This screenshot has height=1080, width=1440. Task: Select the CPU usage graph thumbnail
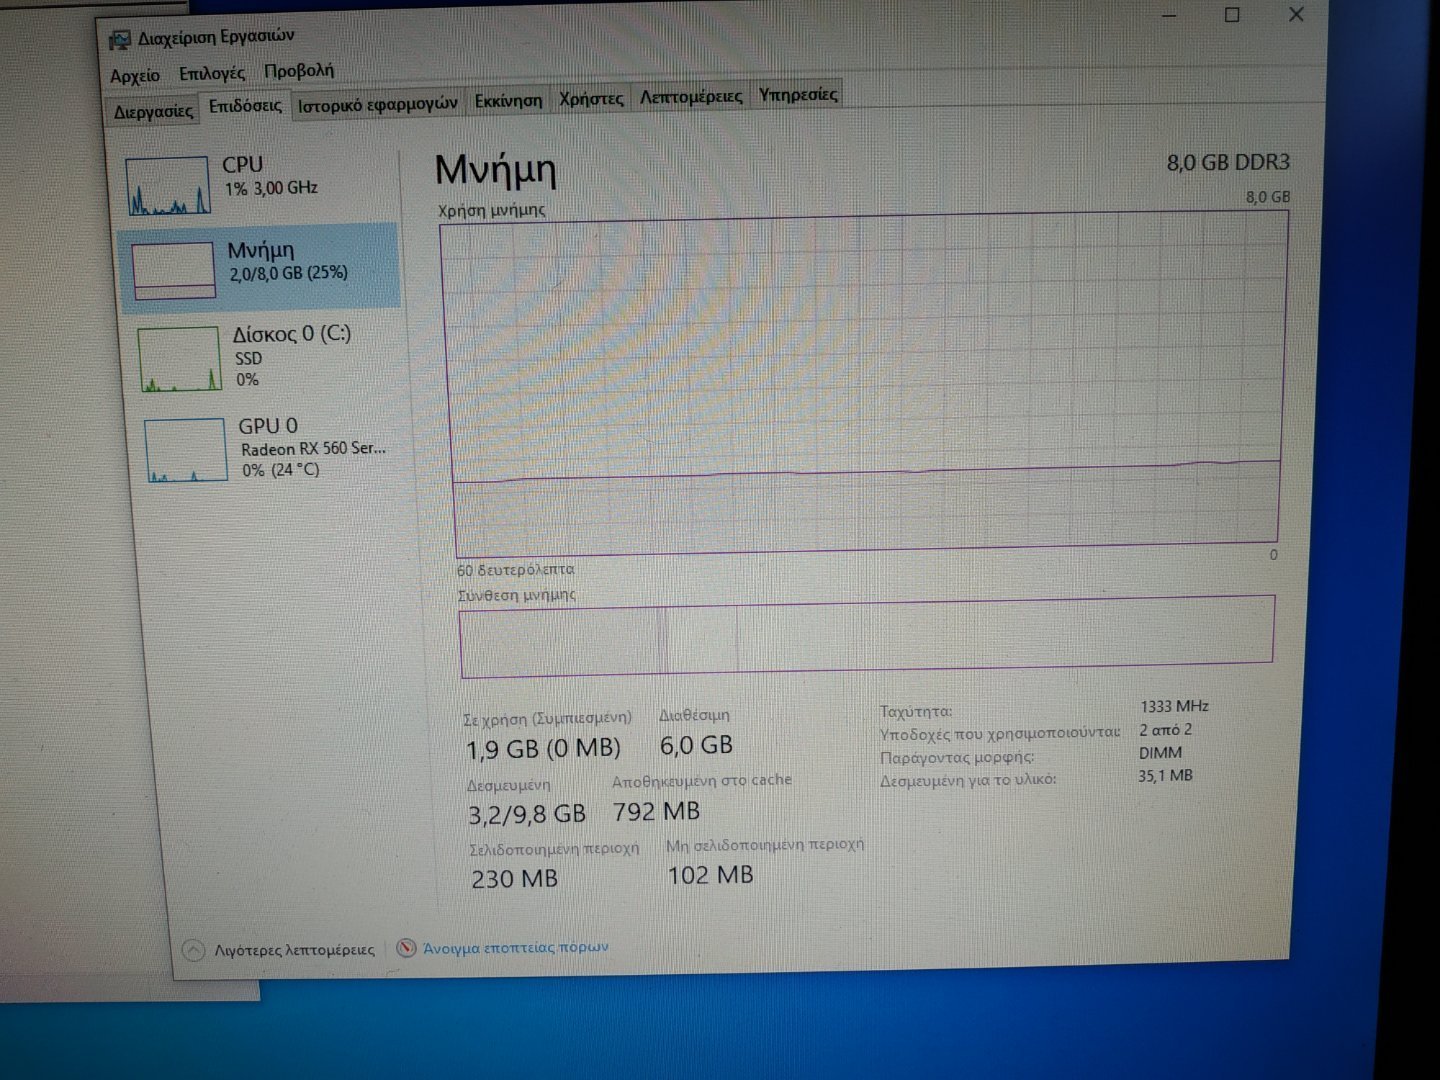pos(168,185)
